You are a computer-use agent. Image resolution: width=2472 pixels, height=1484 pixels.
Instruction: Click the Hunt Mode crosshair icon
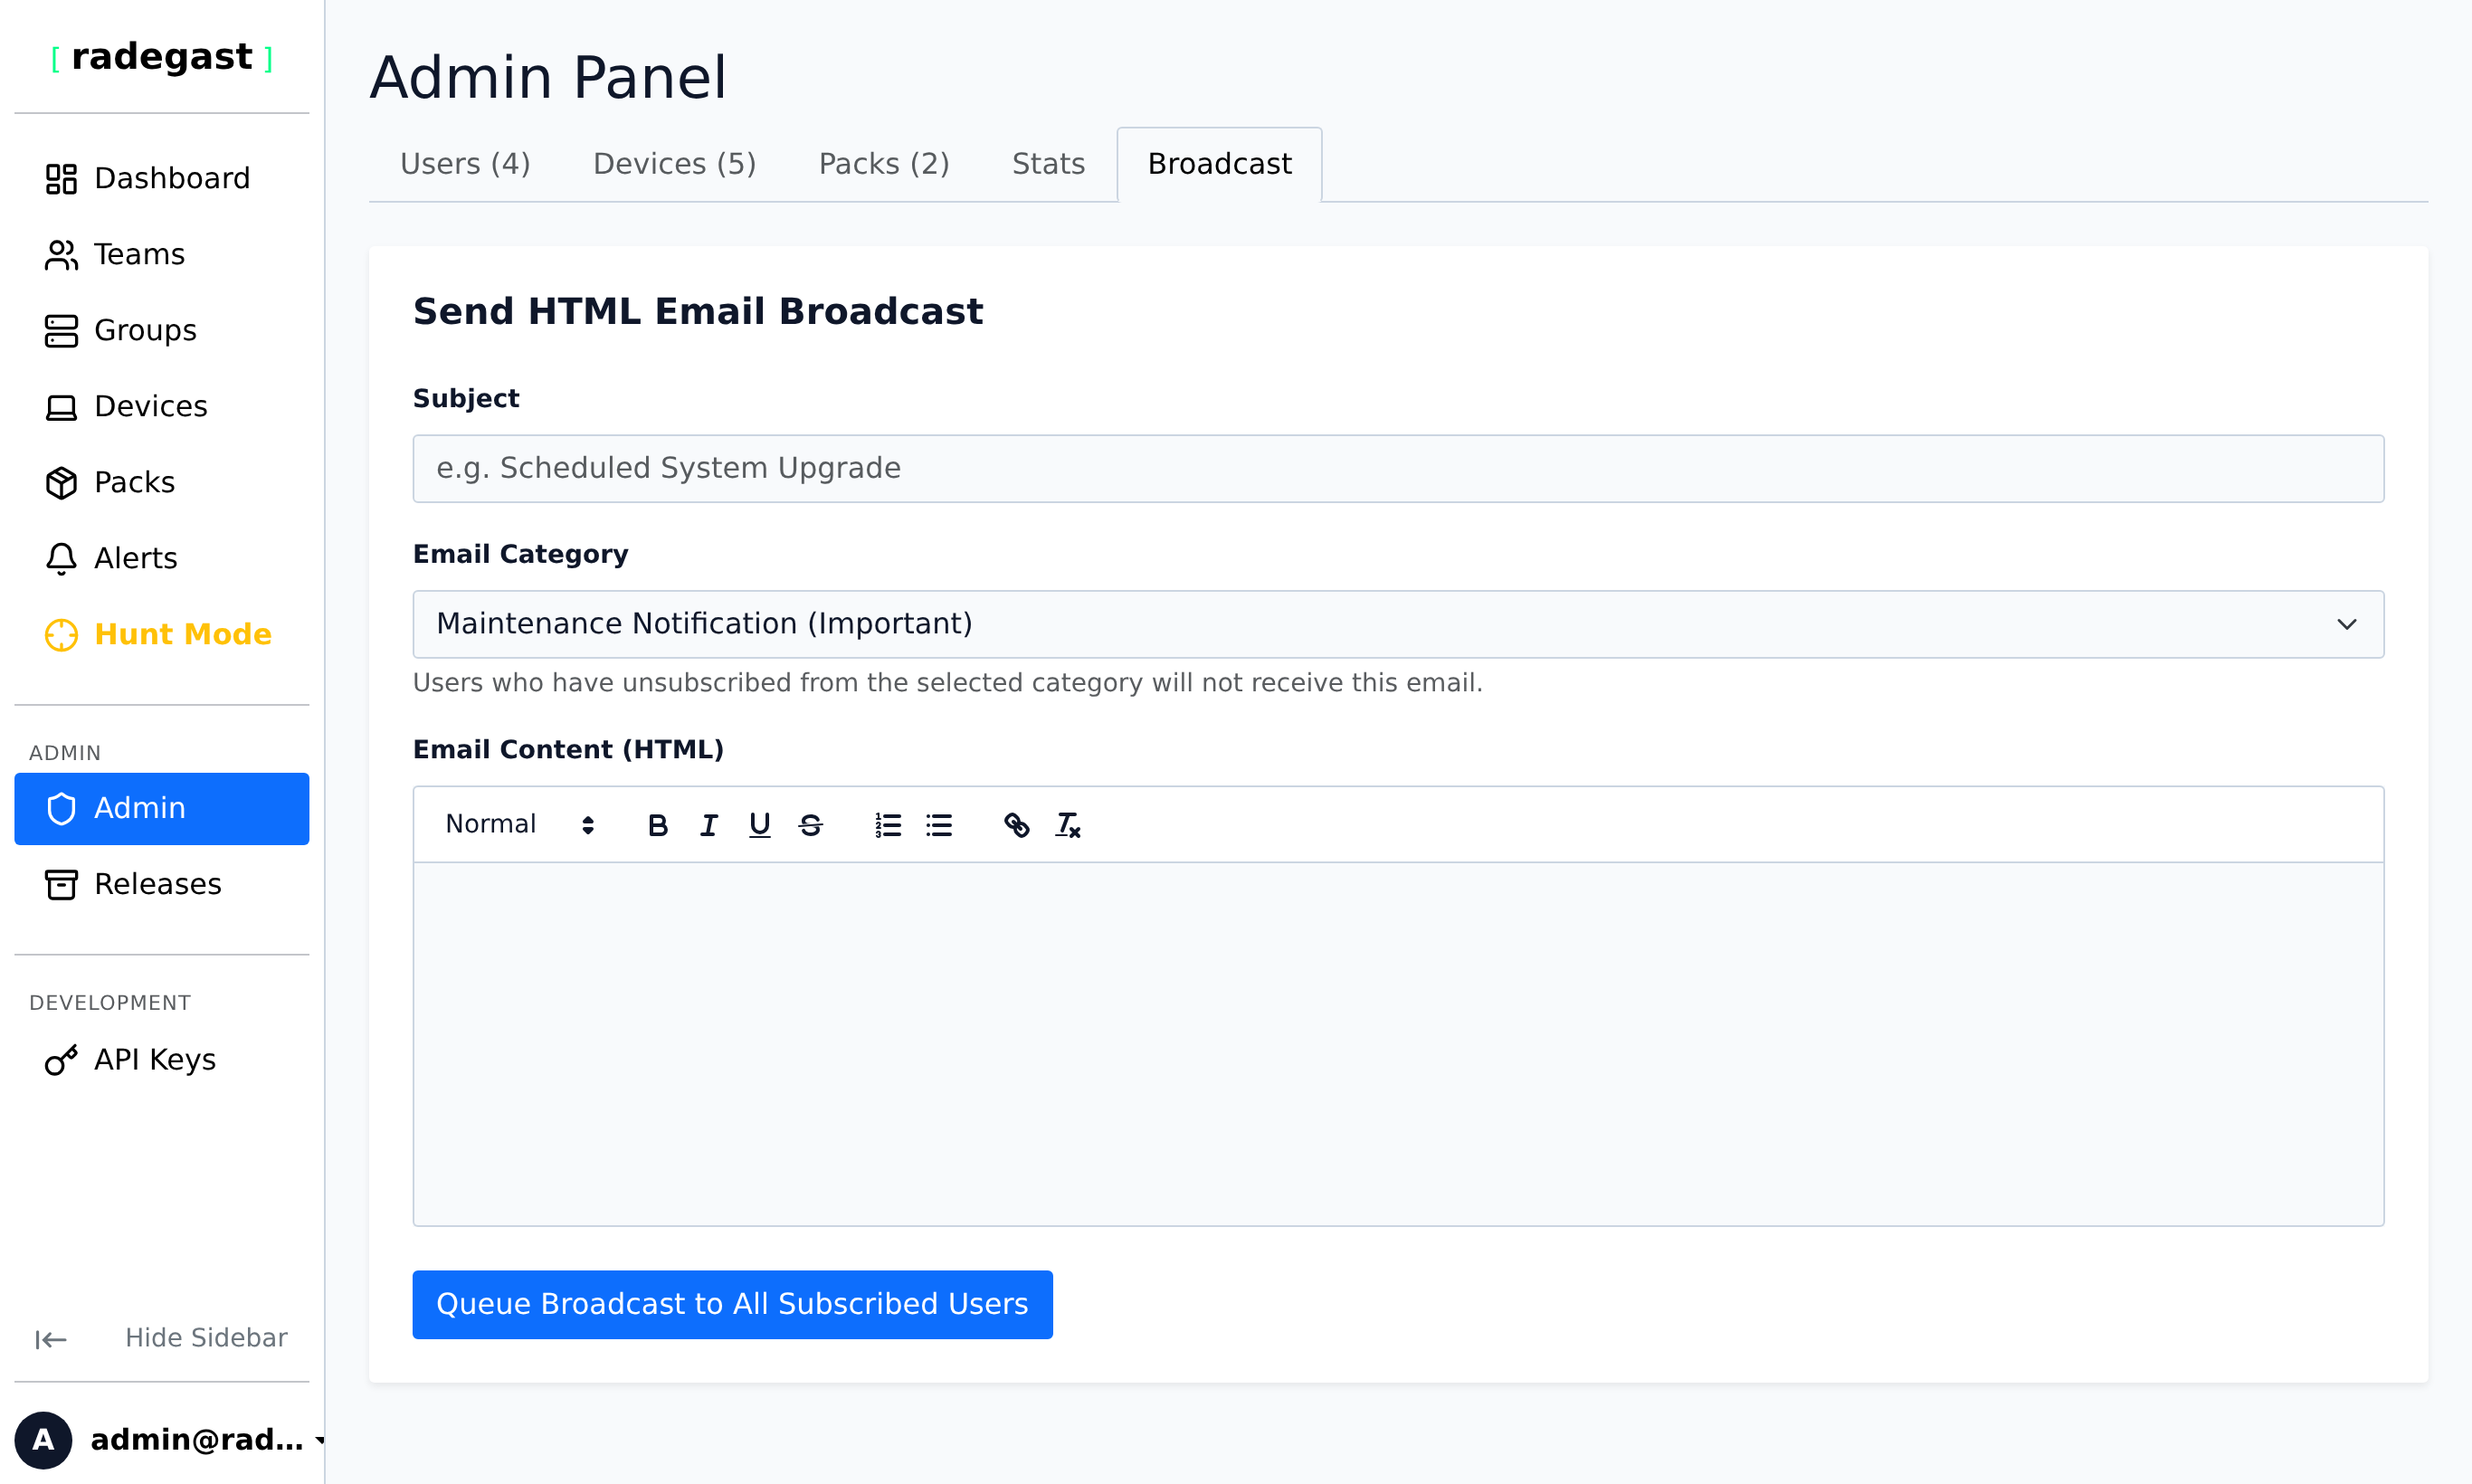click(x=61, y=635)
